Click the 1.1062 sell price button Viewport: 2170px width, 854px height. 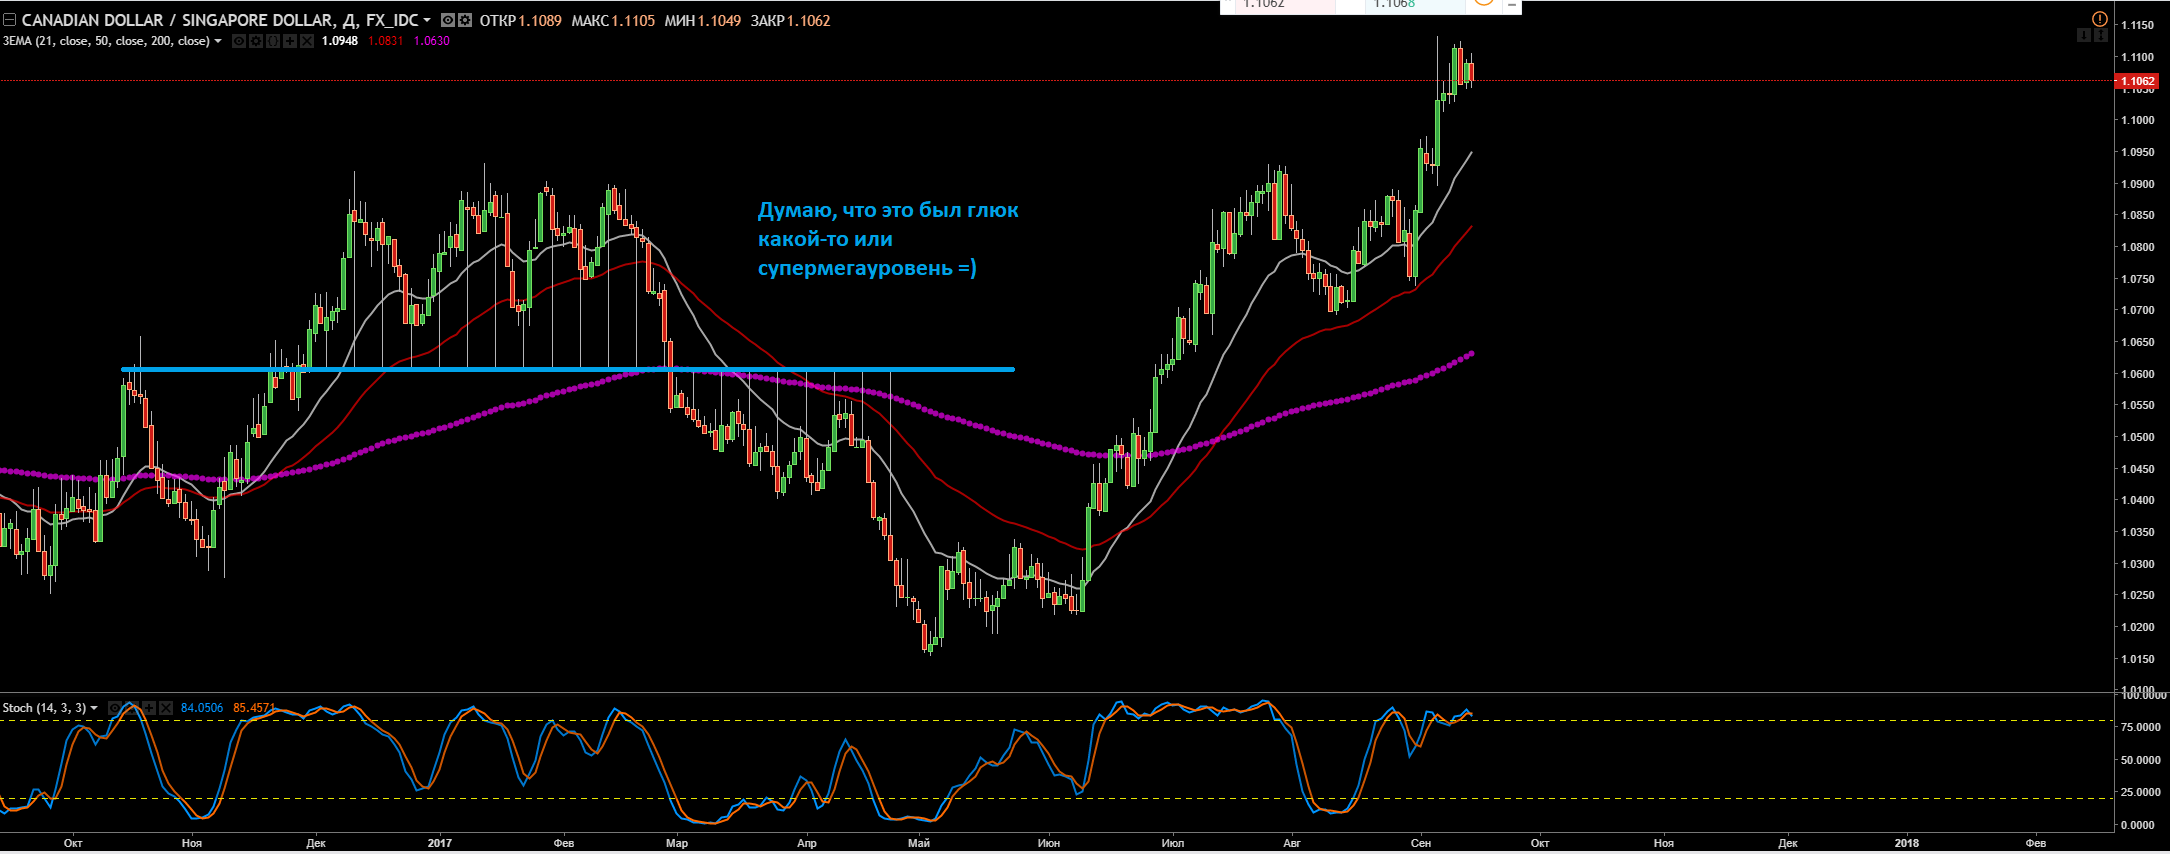pos(1285,5)
